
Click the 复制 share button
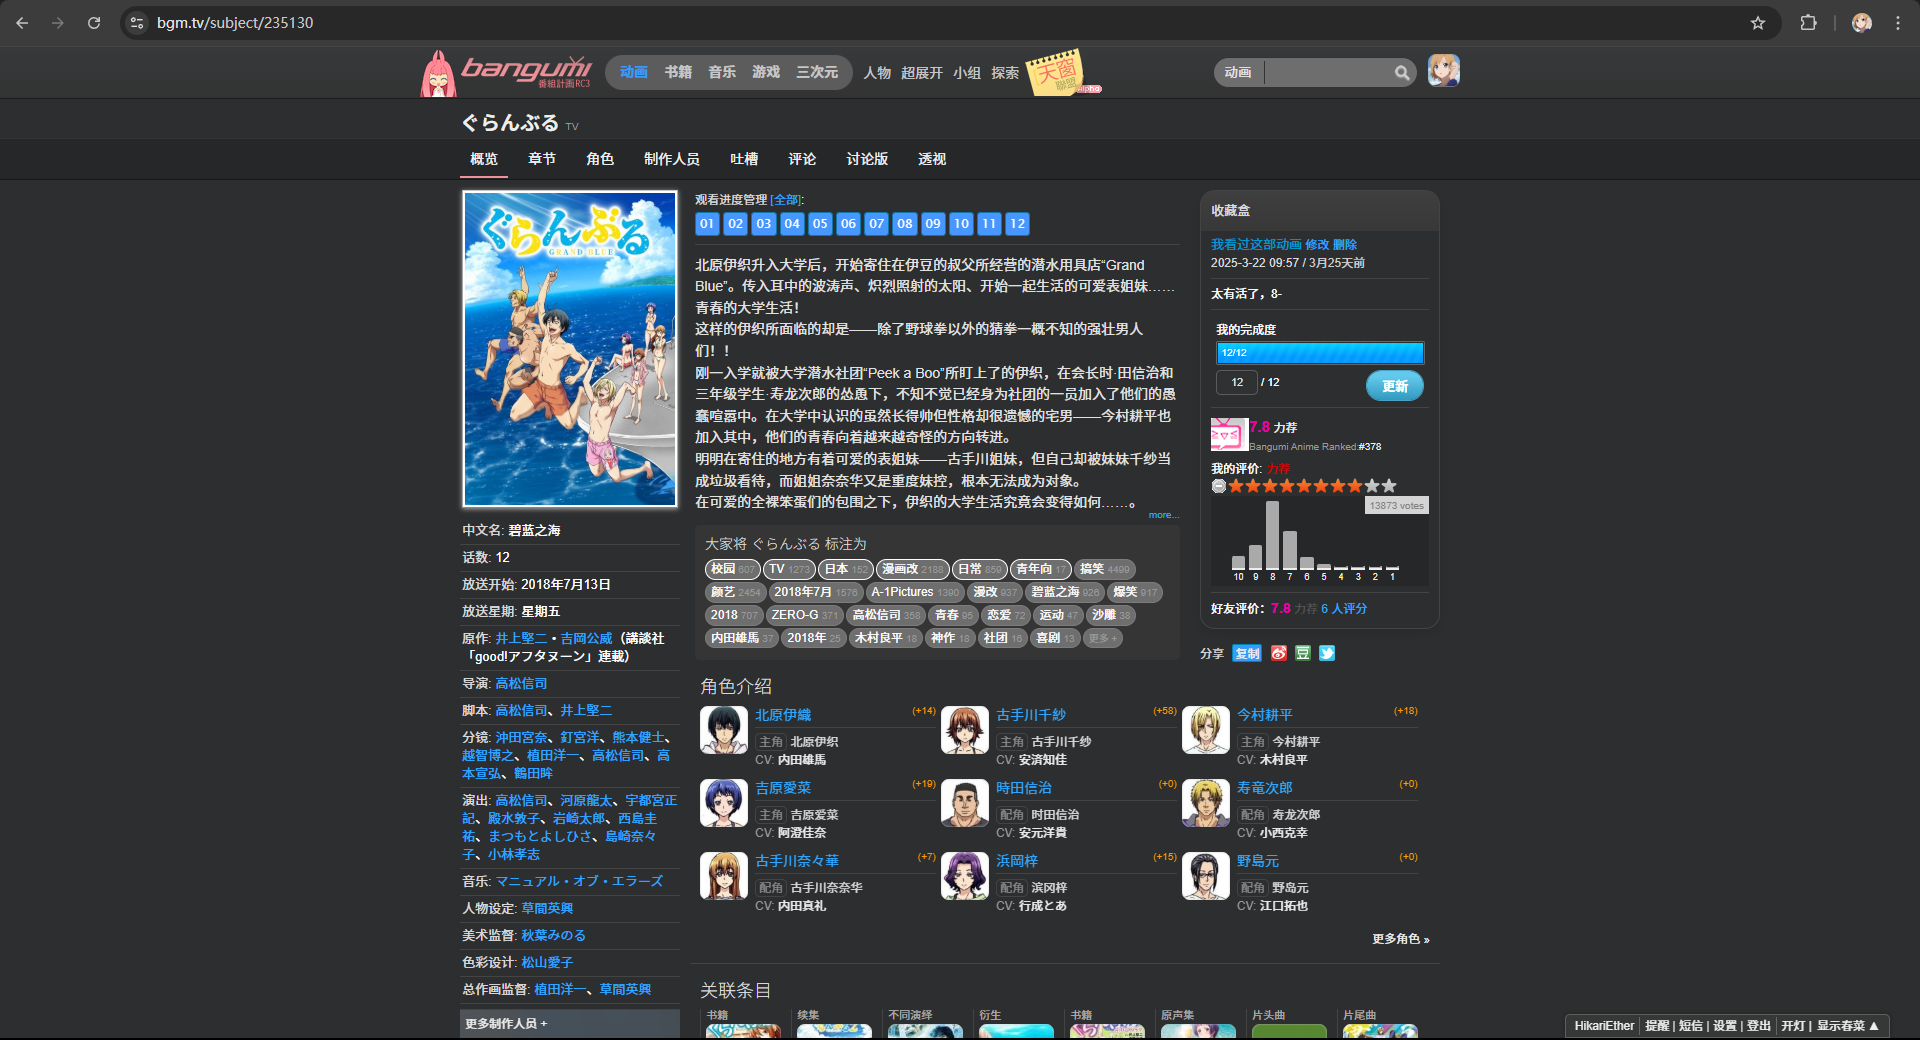click(1247, 653)
